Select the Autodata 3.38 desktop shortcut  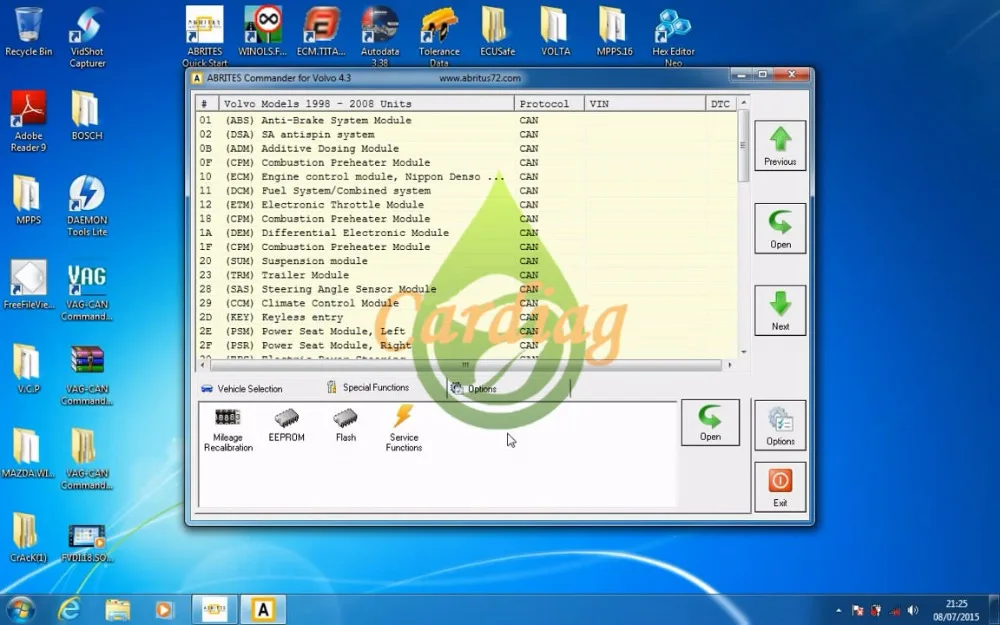(380, 37)
